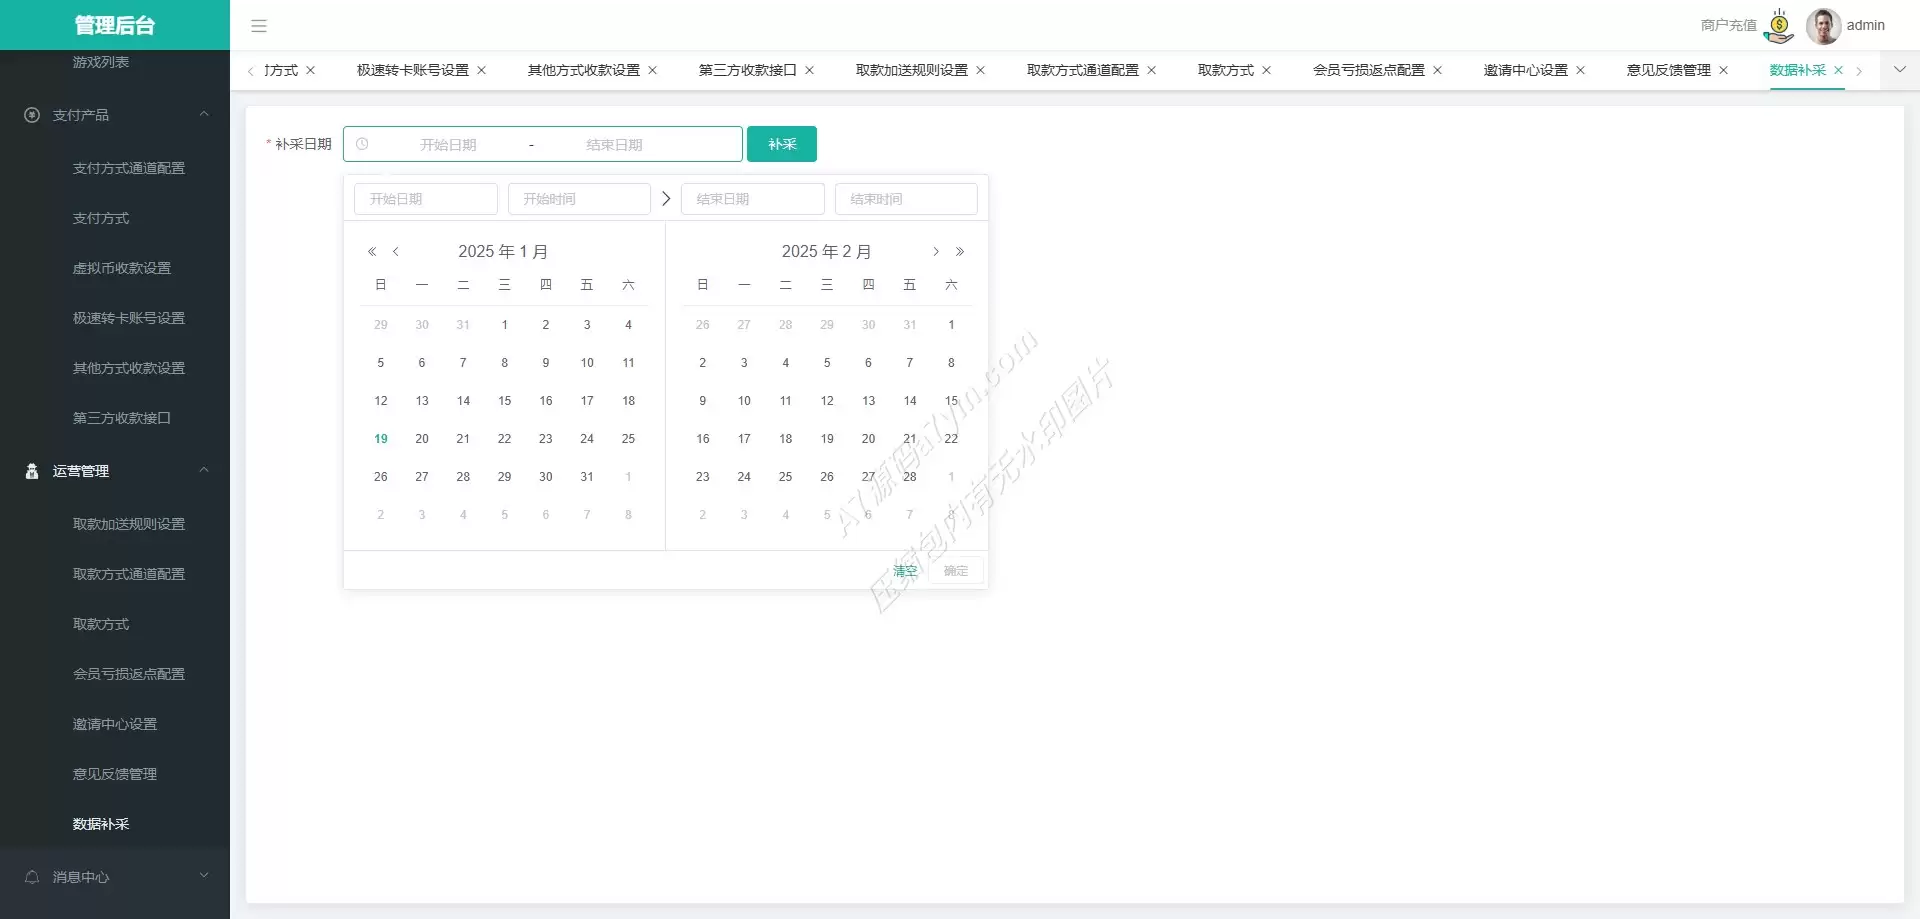1920x919 pixels.
Task: Collapse the 支付产品 sidebar section
Action: coord(204,115)
